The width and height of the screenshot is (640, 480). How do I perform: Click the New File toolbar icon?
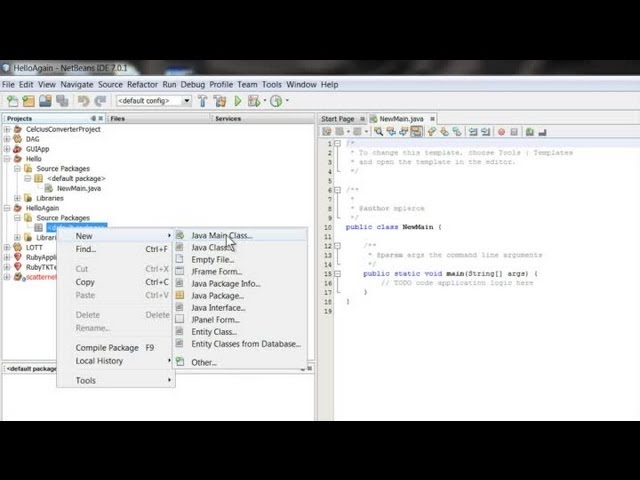[x=13, y=101]
